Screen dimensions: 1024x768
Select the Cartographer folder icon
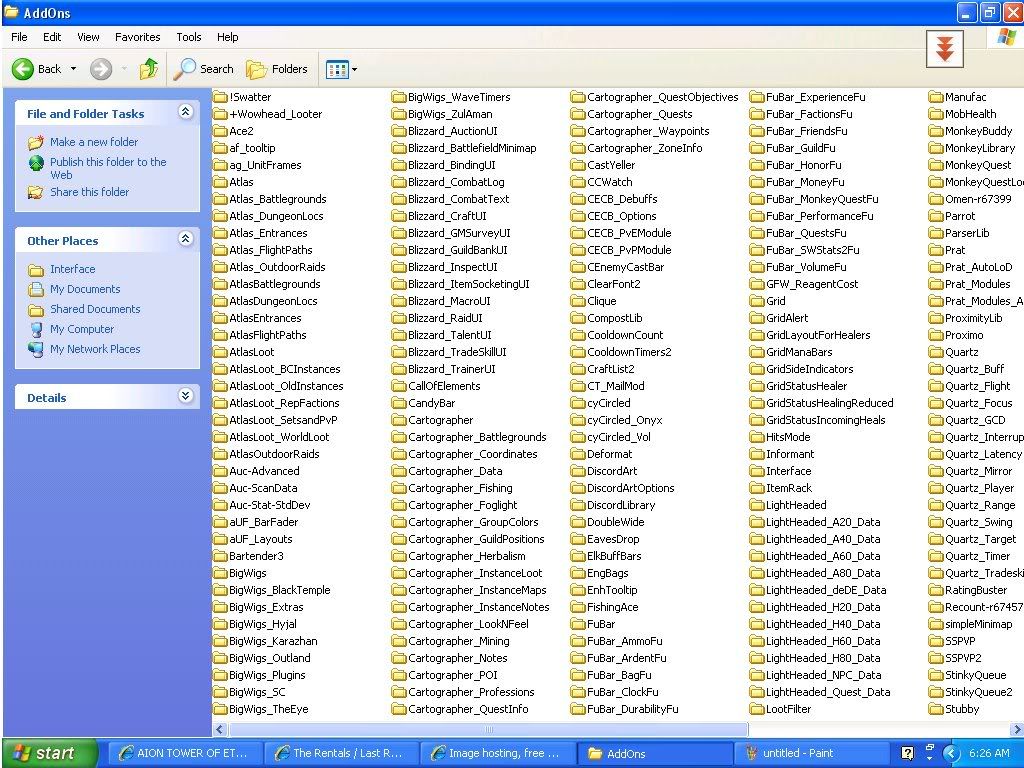tap(399, 421)
